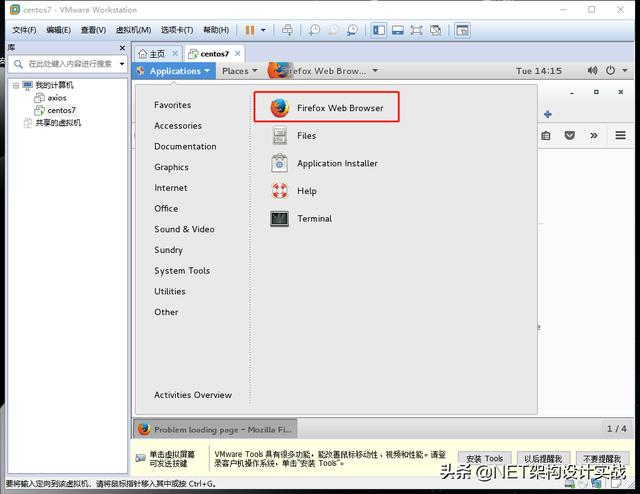The width and height of the screenshot is (640, 494).
Task: Open the snapshot manager icon
Action: [x=352, y=30]
